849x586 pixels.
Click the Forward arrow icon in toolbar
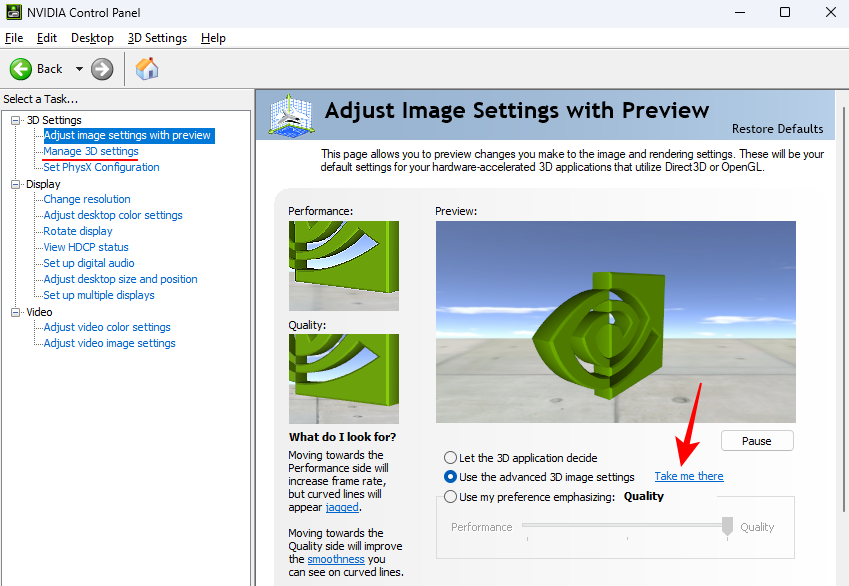click(102, 69)
